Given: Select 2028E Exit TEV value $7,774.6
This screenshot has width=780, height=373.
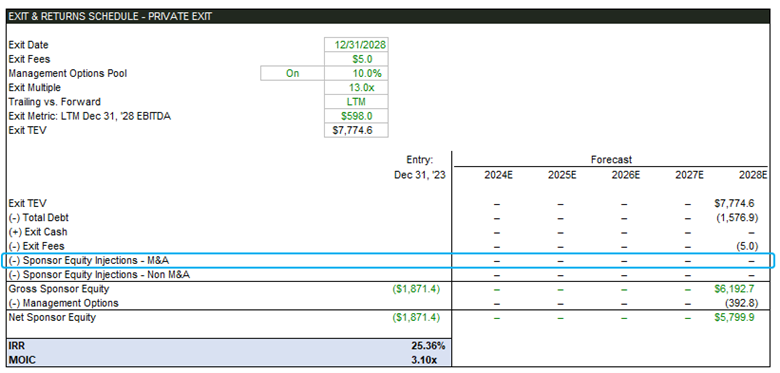Looking at the screenshot, I should pyautogui.click(x=734, y=203).
